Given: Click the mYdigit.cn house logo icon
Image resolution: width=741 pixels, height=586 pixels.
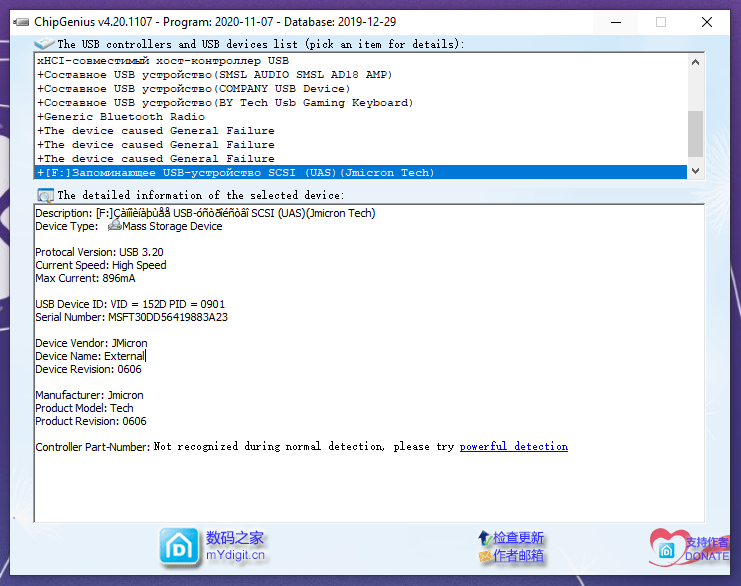Looking at the screenshot, I should pyautogui.click(x=179, y=547).
